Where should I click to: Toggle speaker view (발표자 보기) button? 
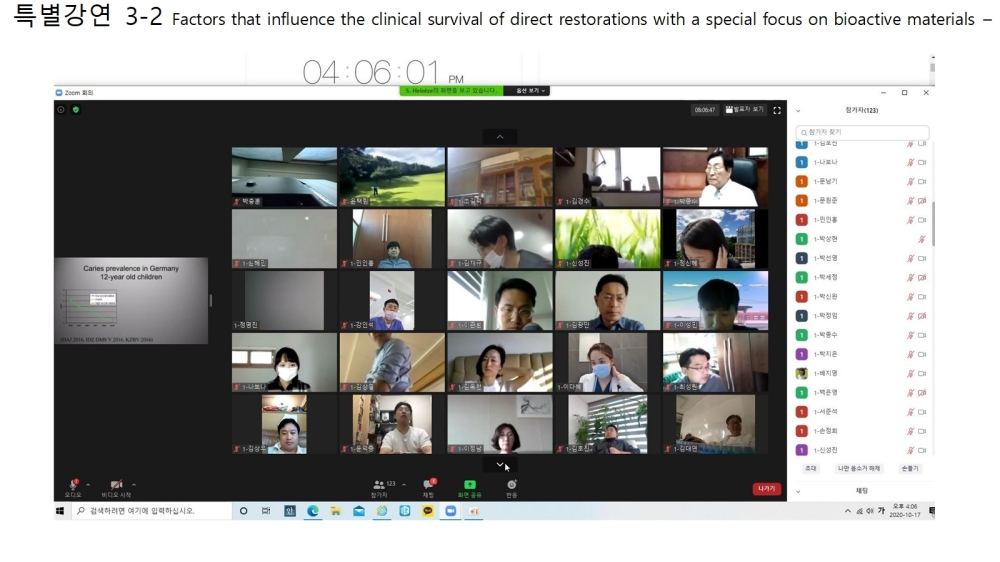coord(744,110)
